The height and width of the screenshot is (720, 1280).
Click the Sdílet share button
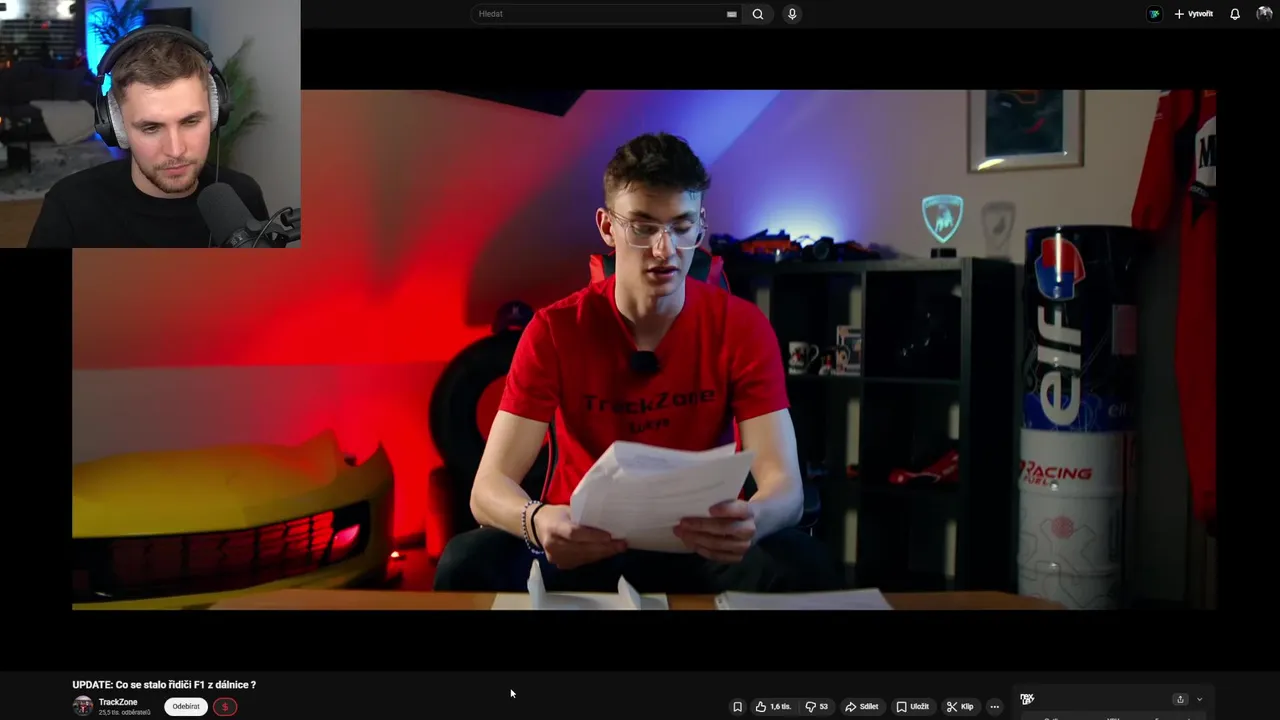pyautogui.click(x=862, y=706)
